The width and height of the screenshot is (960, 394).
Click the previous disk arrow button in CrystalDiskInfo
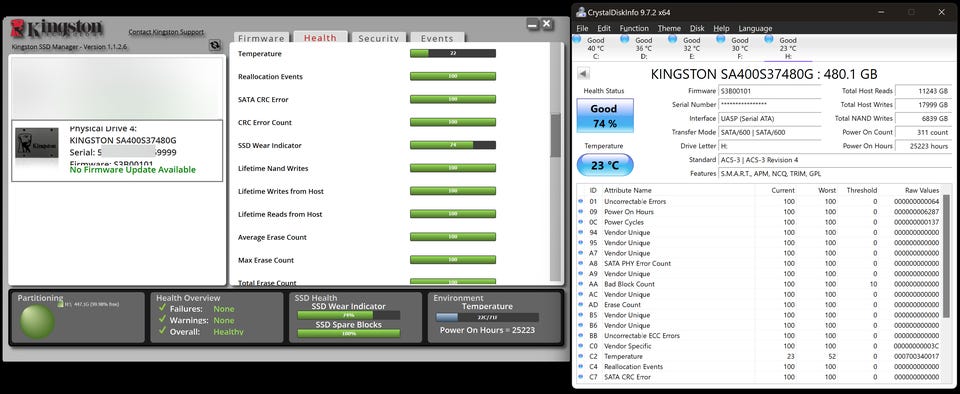tap(583, 74)
